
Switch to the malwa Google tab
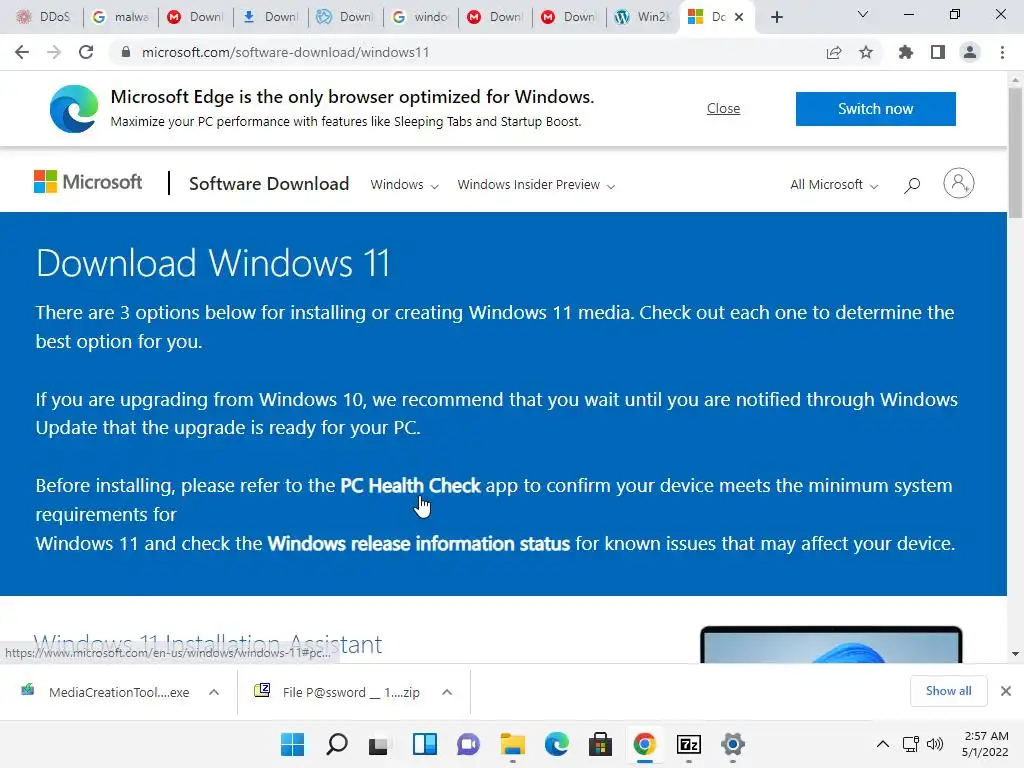pos(121,17)
